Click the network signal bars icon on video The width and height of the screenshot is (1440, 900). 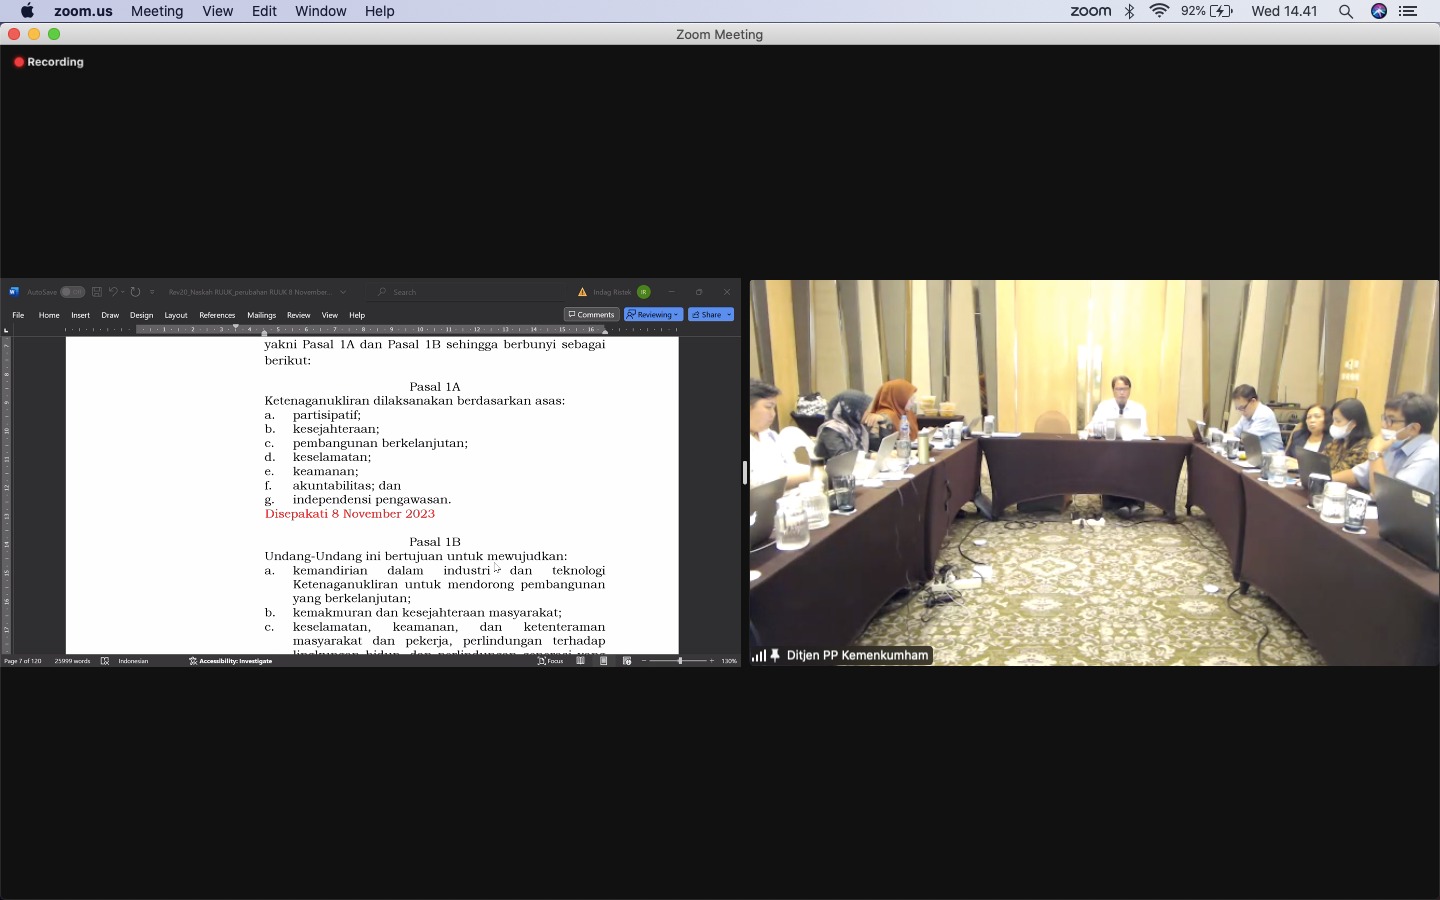[759, 656]
